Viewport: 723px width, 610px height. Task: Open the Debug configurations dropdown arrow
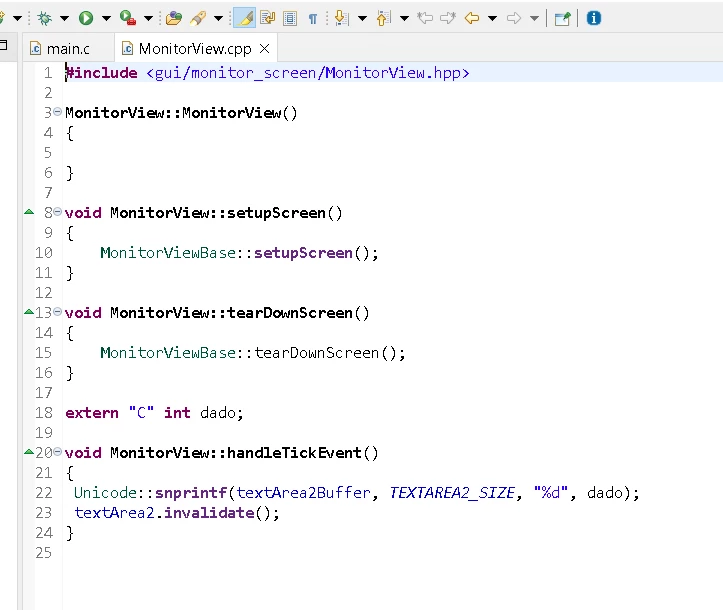tap(64, 18)
